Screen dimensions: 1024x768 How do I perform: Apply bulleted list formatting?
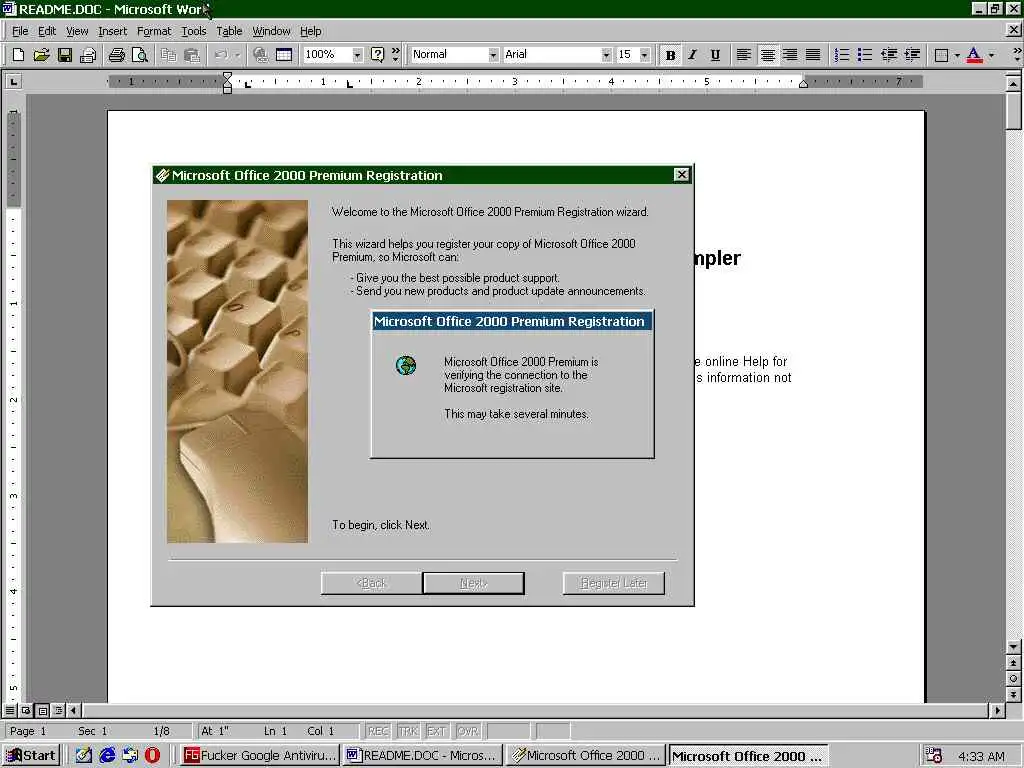coord(865,55)
